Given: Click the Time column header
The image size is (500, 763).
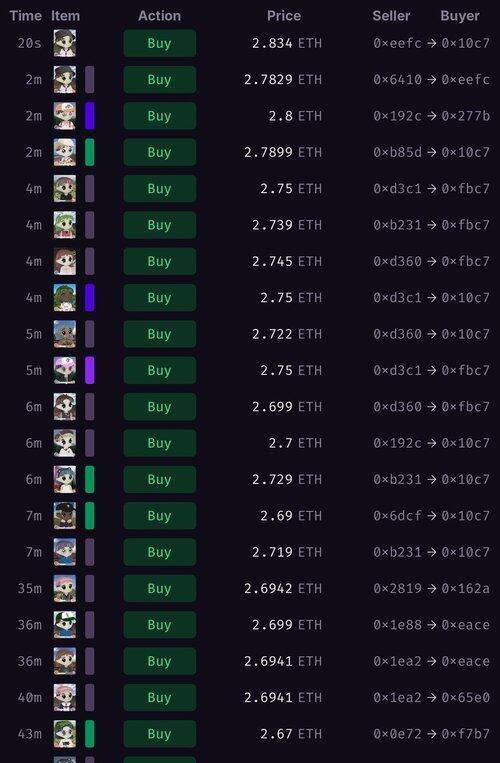Looking at the screenshot, I should (25, 16).
